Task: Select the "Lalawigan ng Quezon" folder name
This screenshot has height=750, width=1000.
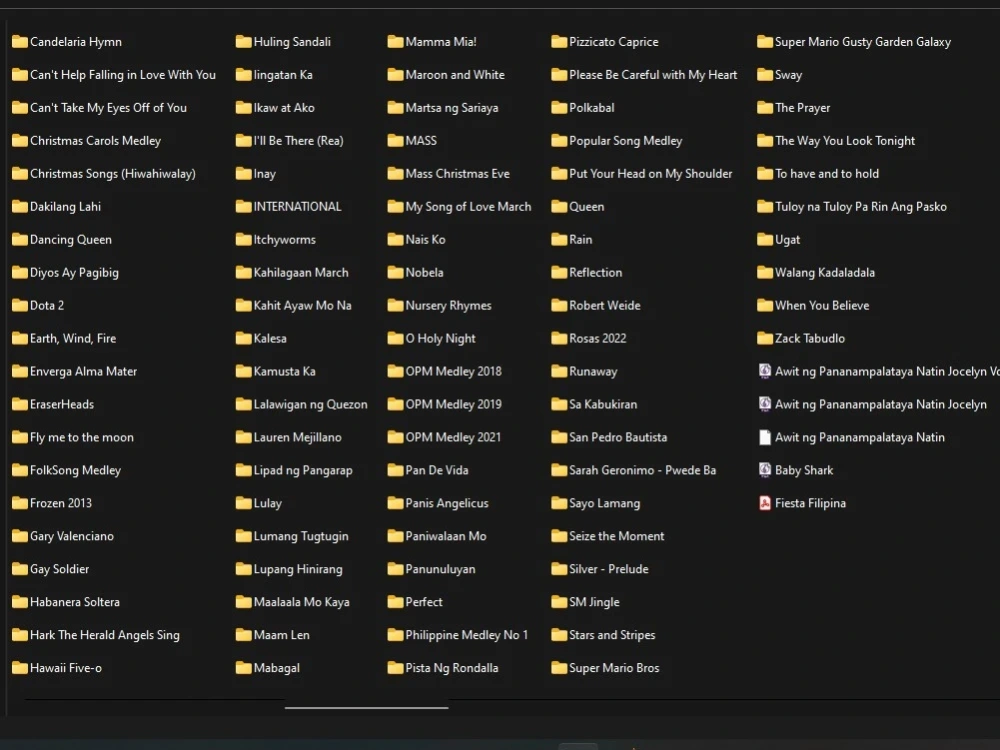Action: tap(311, 404)
